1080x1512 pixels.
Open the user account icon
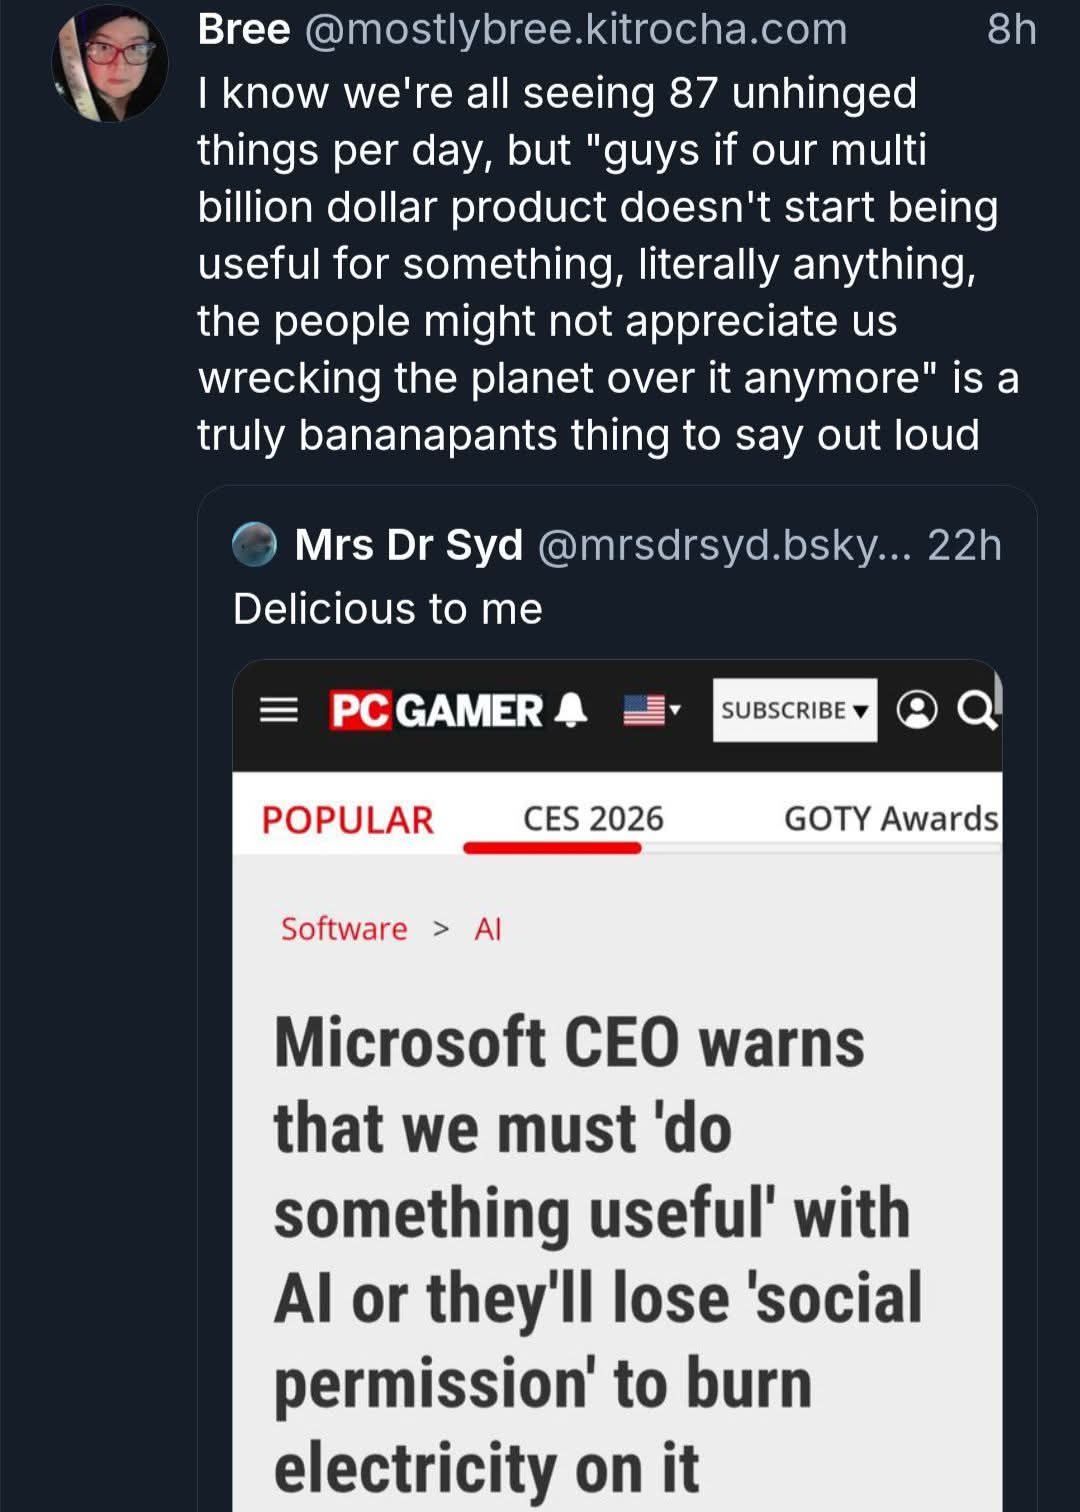click(917, 710)
